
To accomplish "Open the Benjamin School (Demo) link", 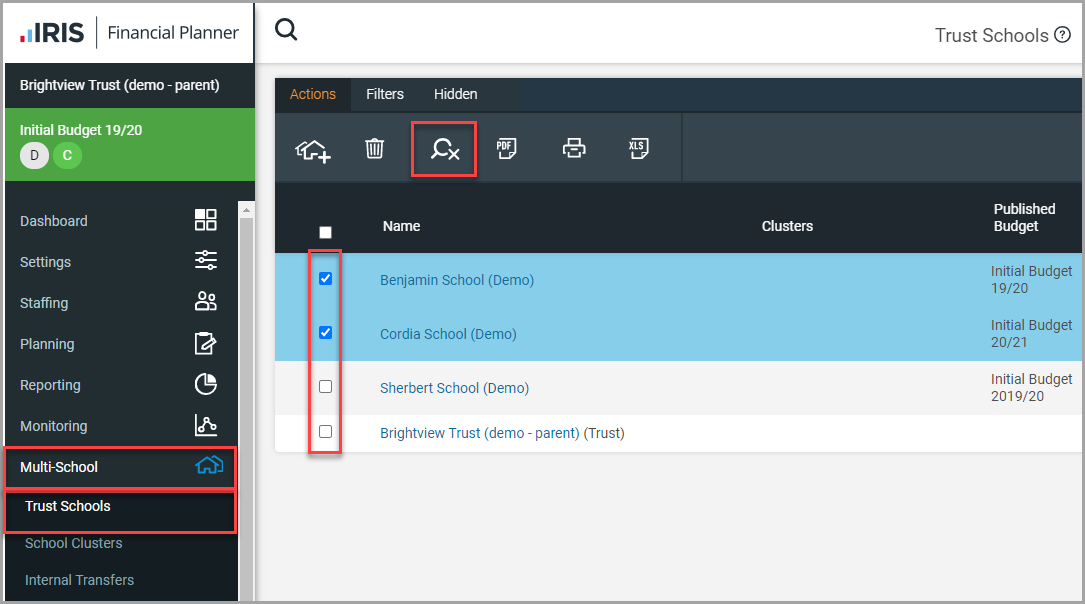I will [x=457, y=280].
